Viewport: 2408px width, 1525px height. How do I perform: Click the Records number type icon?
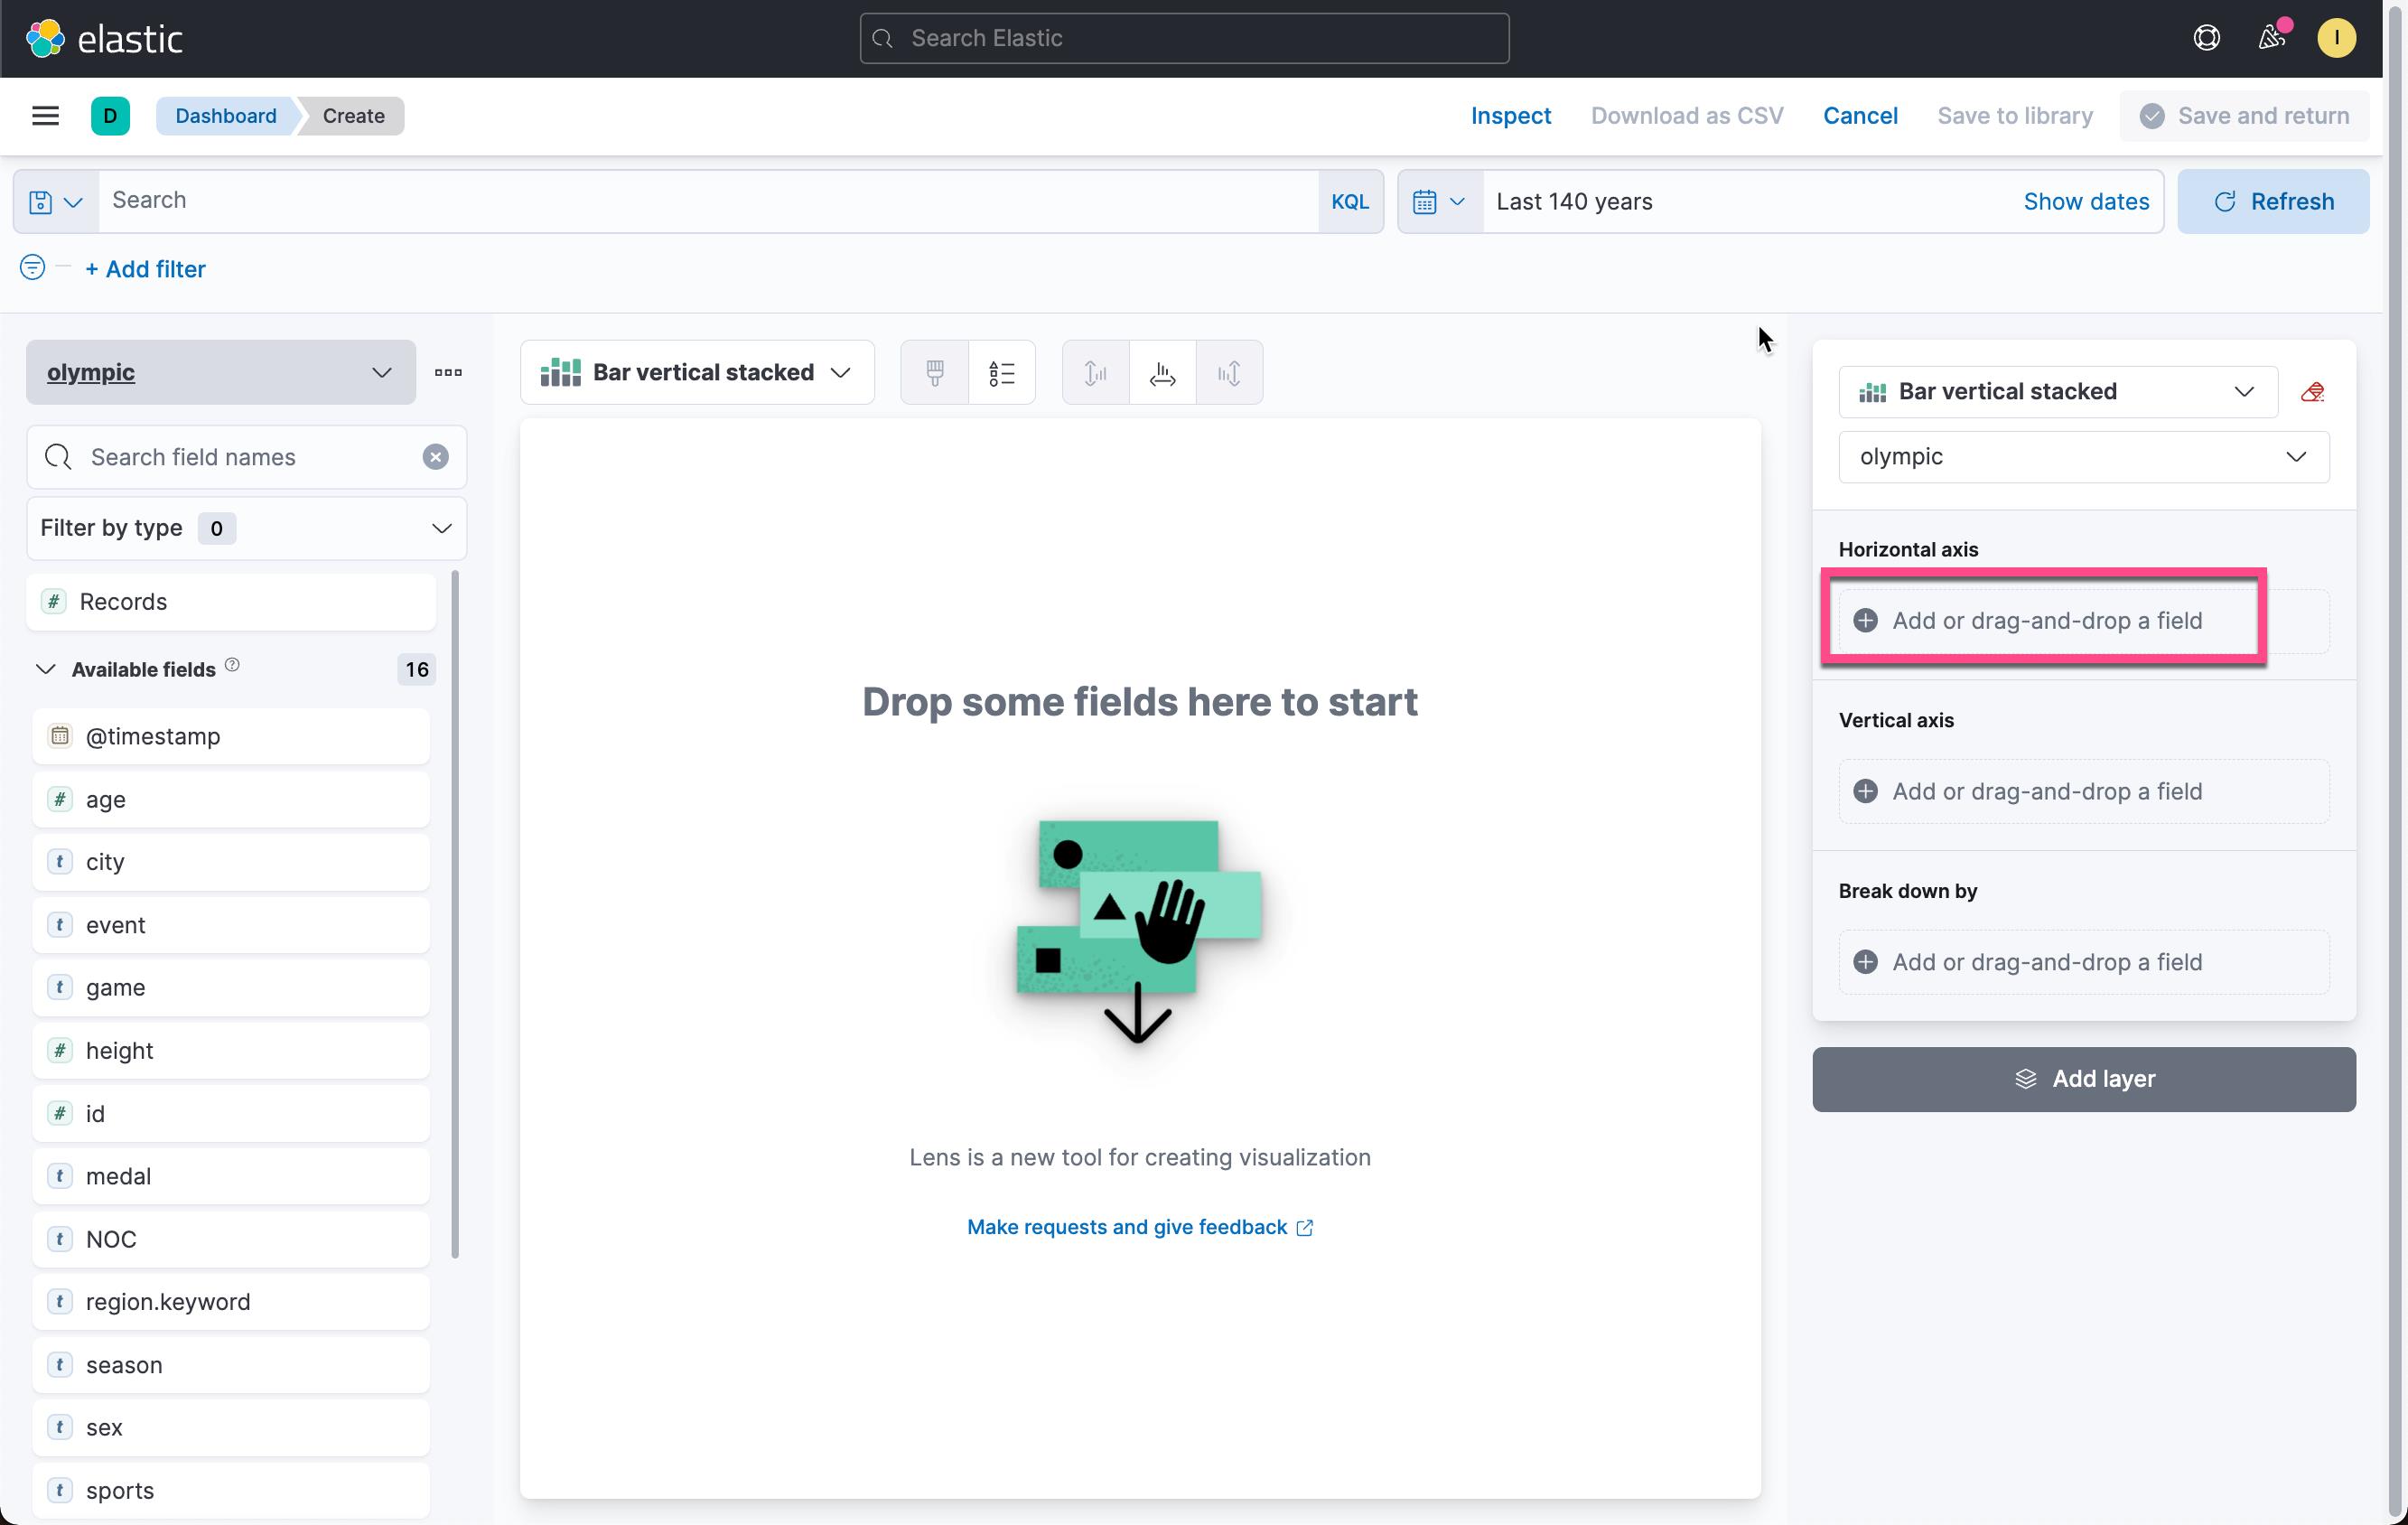(x=54, y=602)
